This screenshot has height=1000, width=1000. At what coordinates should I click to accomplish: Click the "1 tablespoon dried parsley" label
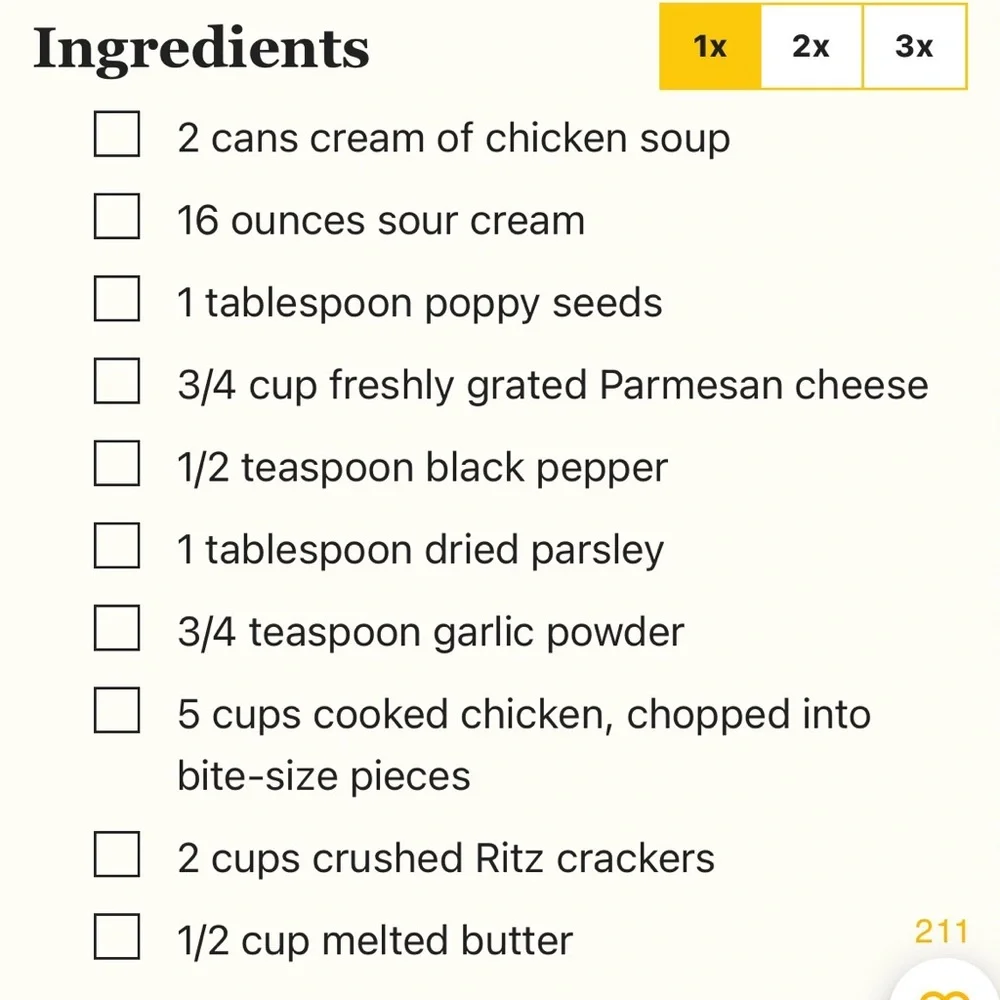coord(420,550)
